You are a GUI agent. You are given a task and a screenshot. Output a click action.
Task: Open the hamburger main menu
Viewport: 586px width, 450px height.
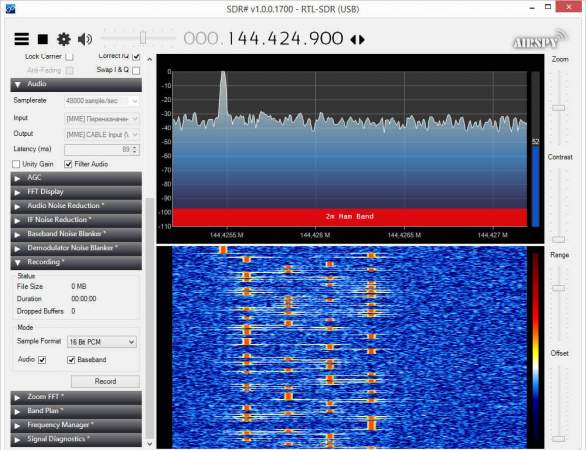click(x=22, y=39)
